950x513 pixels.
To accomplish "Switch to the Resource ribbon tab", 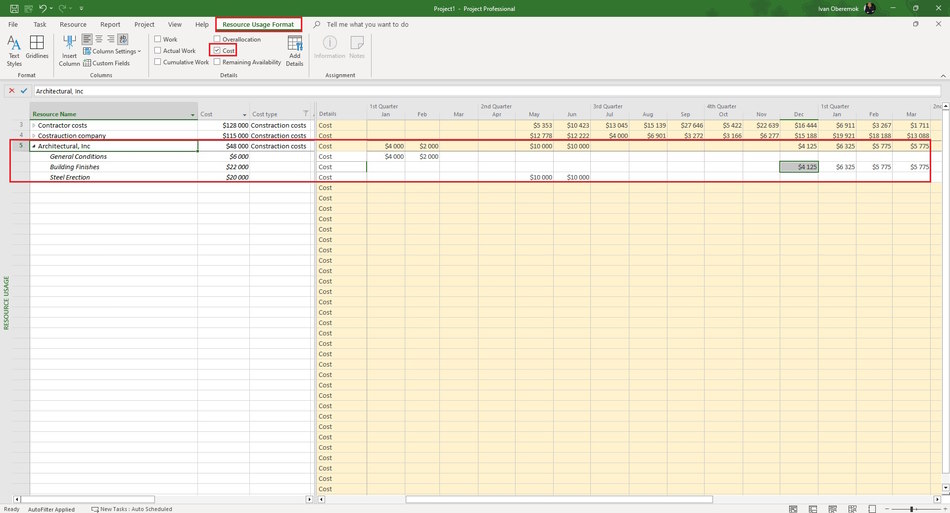I will [73, 24].
